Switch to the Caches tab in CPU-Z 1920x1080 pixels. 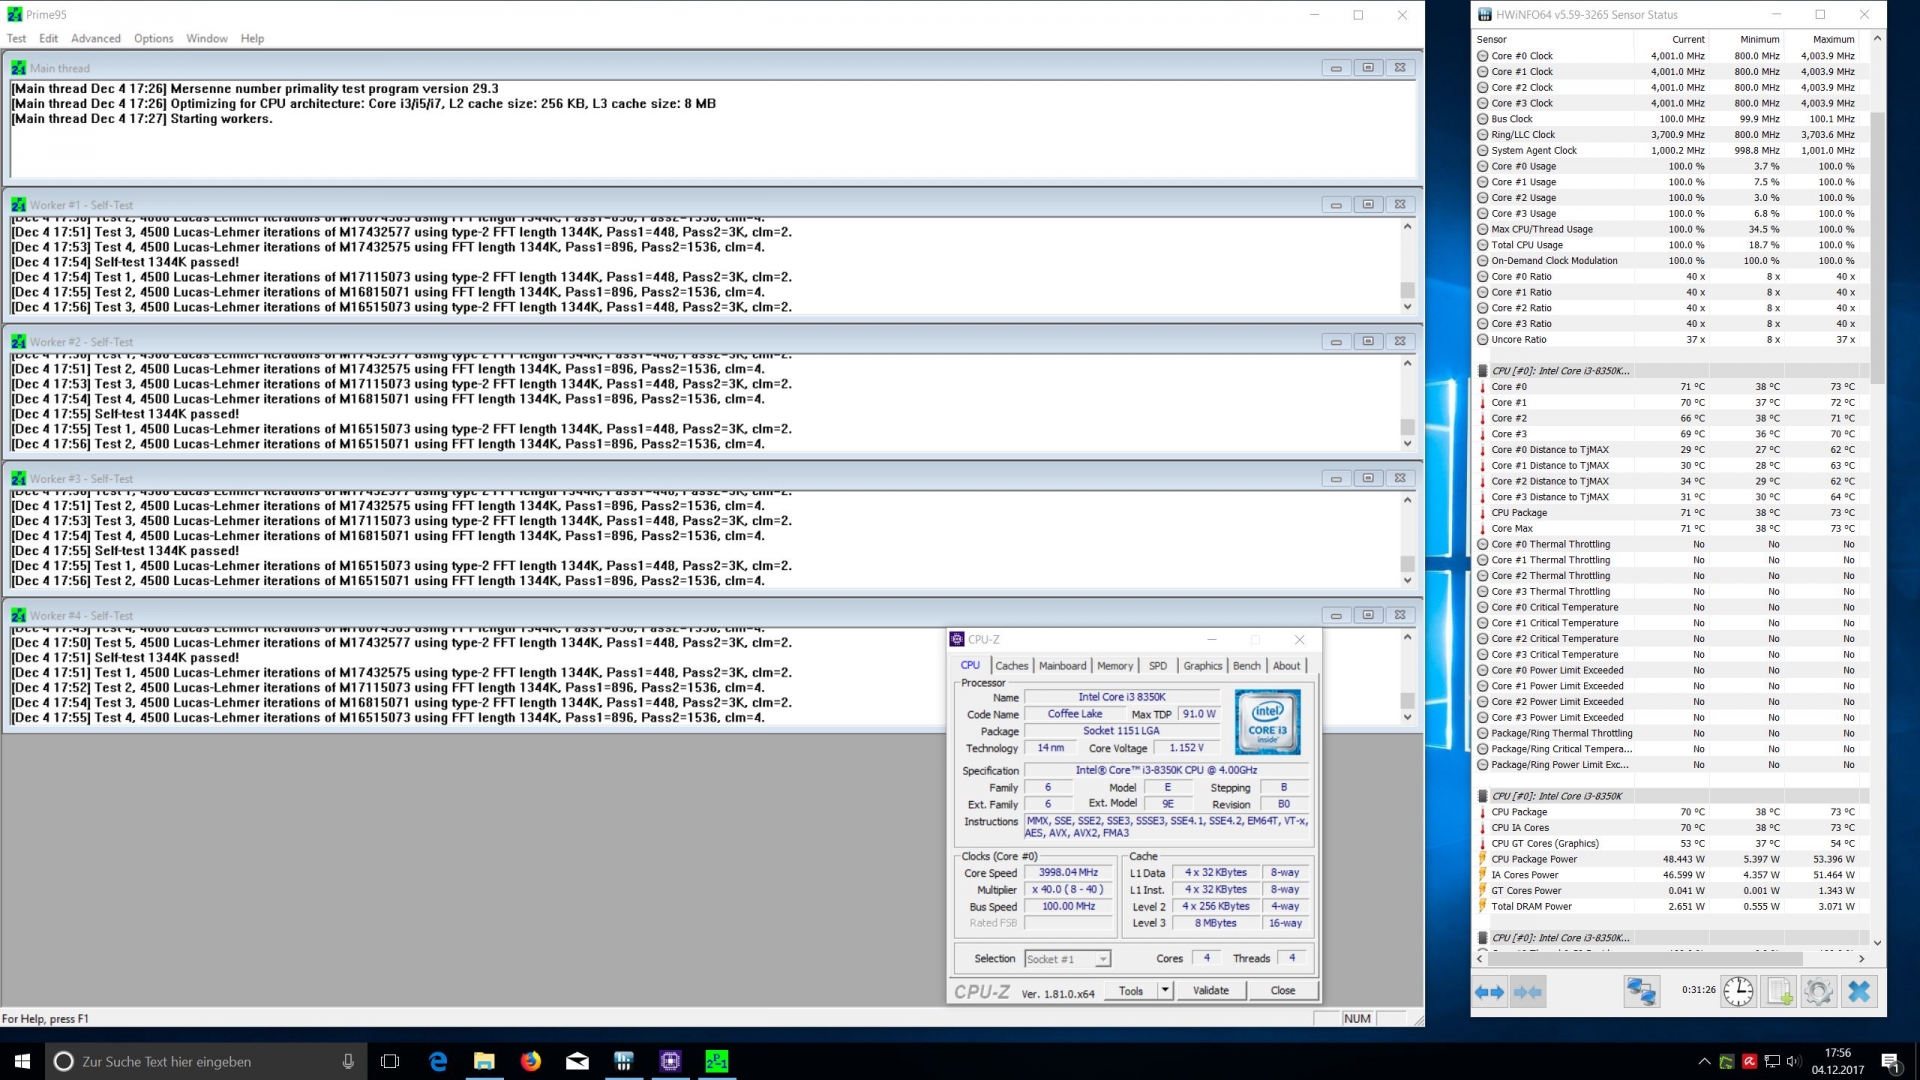(1011, 666)
